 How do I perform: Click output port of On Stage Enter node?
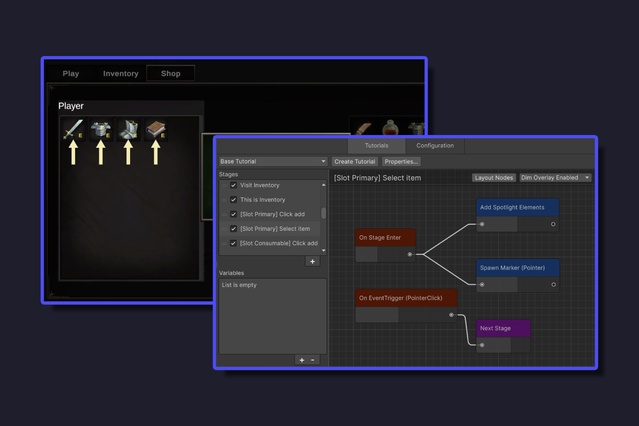pyautogui.click(x=410, y=254)
